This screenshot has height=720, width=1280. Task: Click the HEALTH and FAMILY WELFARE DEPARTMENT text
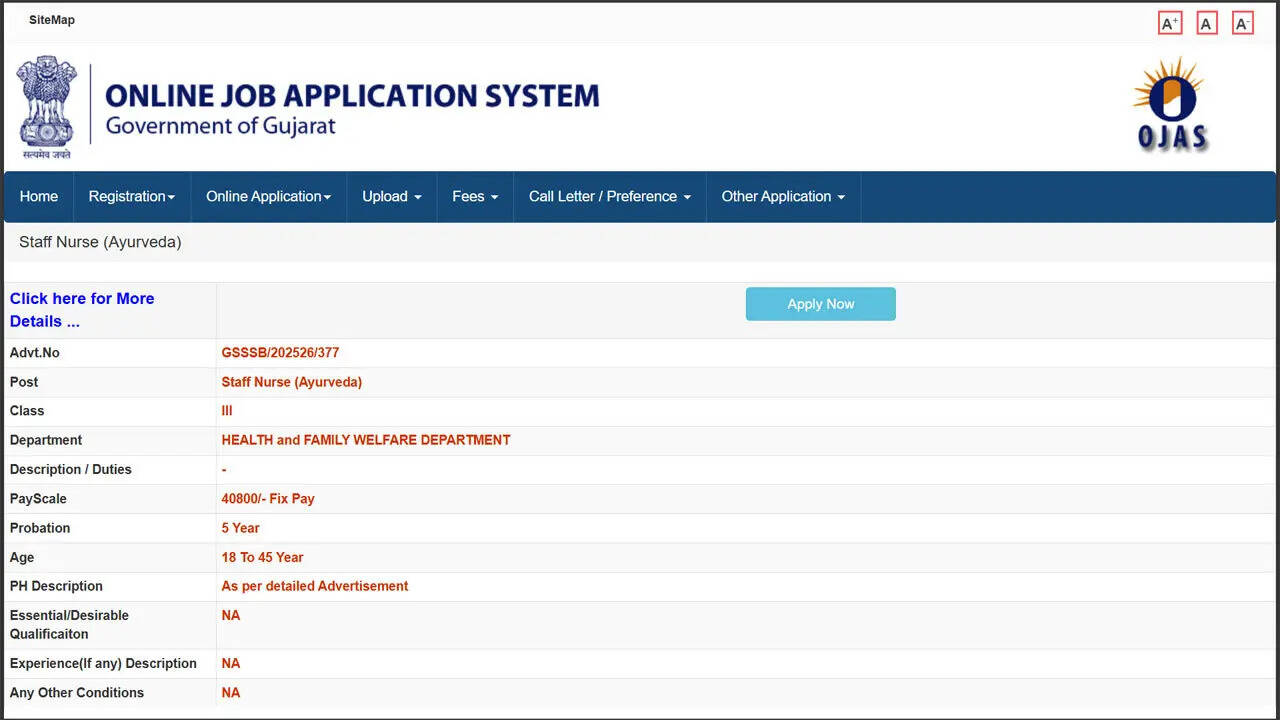[x=366, y=440]
